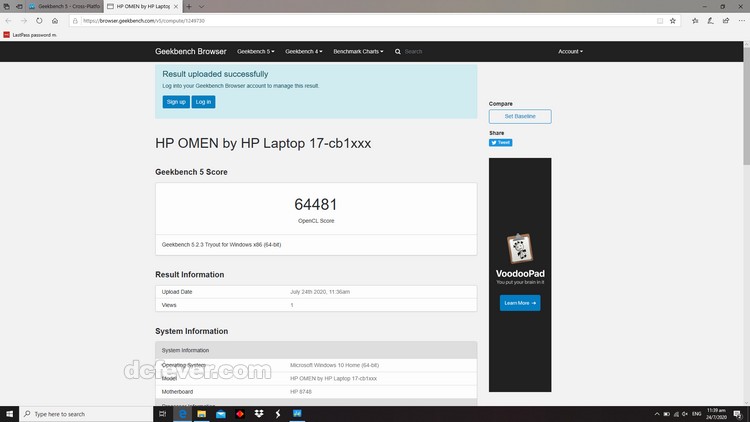Viewport: 750px width, 422px height.
Task: Open the Action Center notifications icon
Action: tap(738, 414)
